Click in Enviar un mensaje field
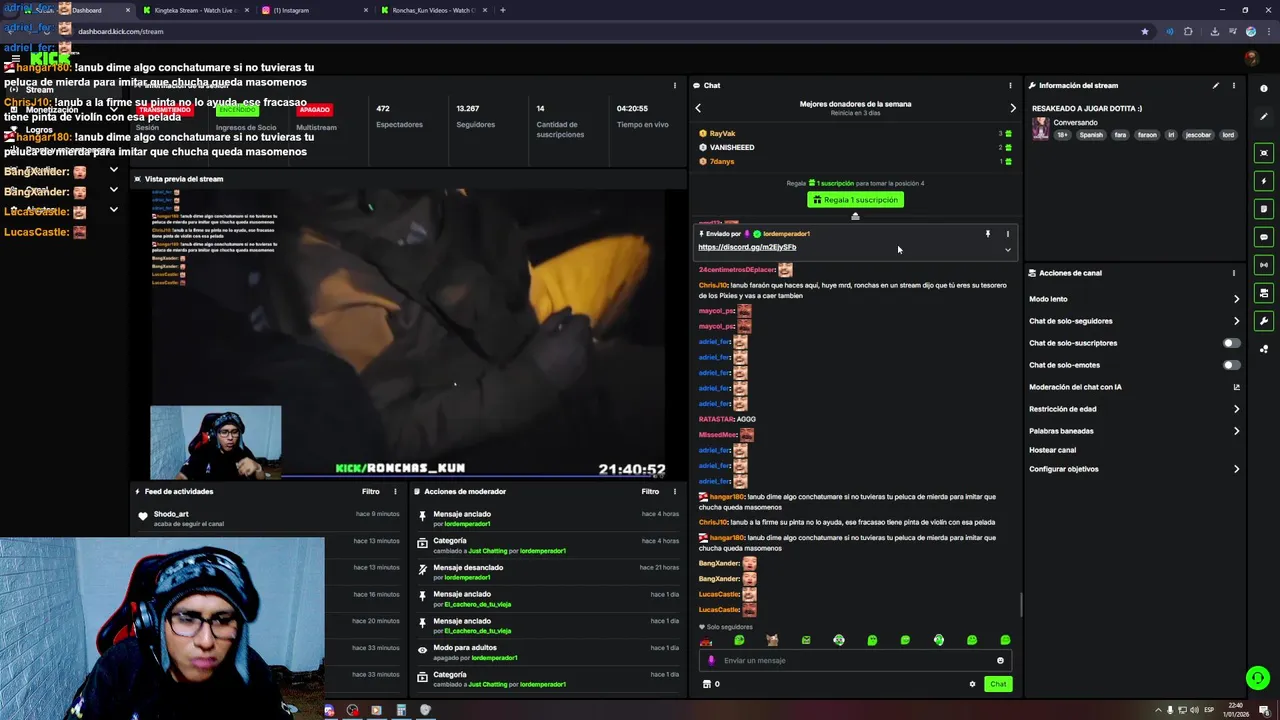The image size is (1280, 720). coord(855,660)
